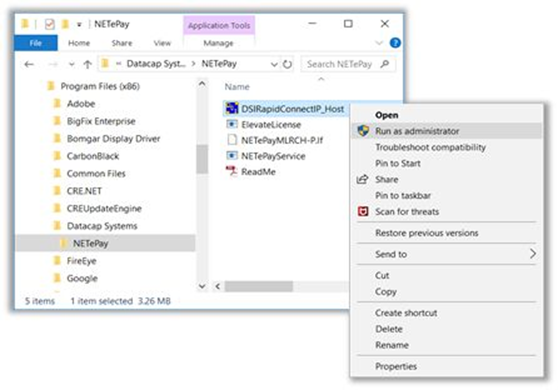Switch to the View ribbon tab
The height and width of the screenshot is (390, 558).
tap(162, 43)
